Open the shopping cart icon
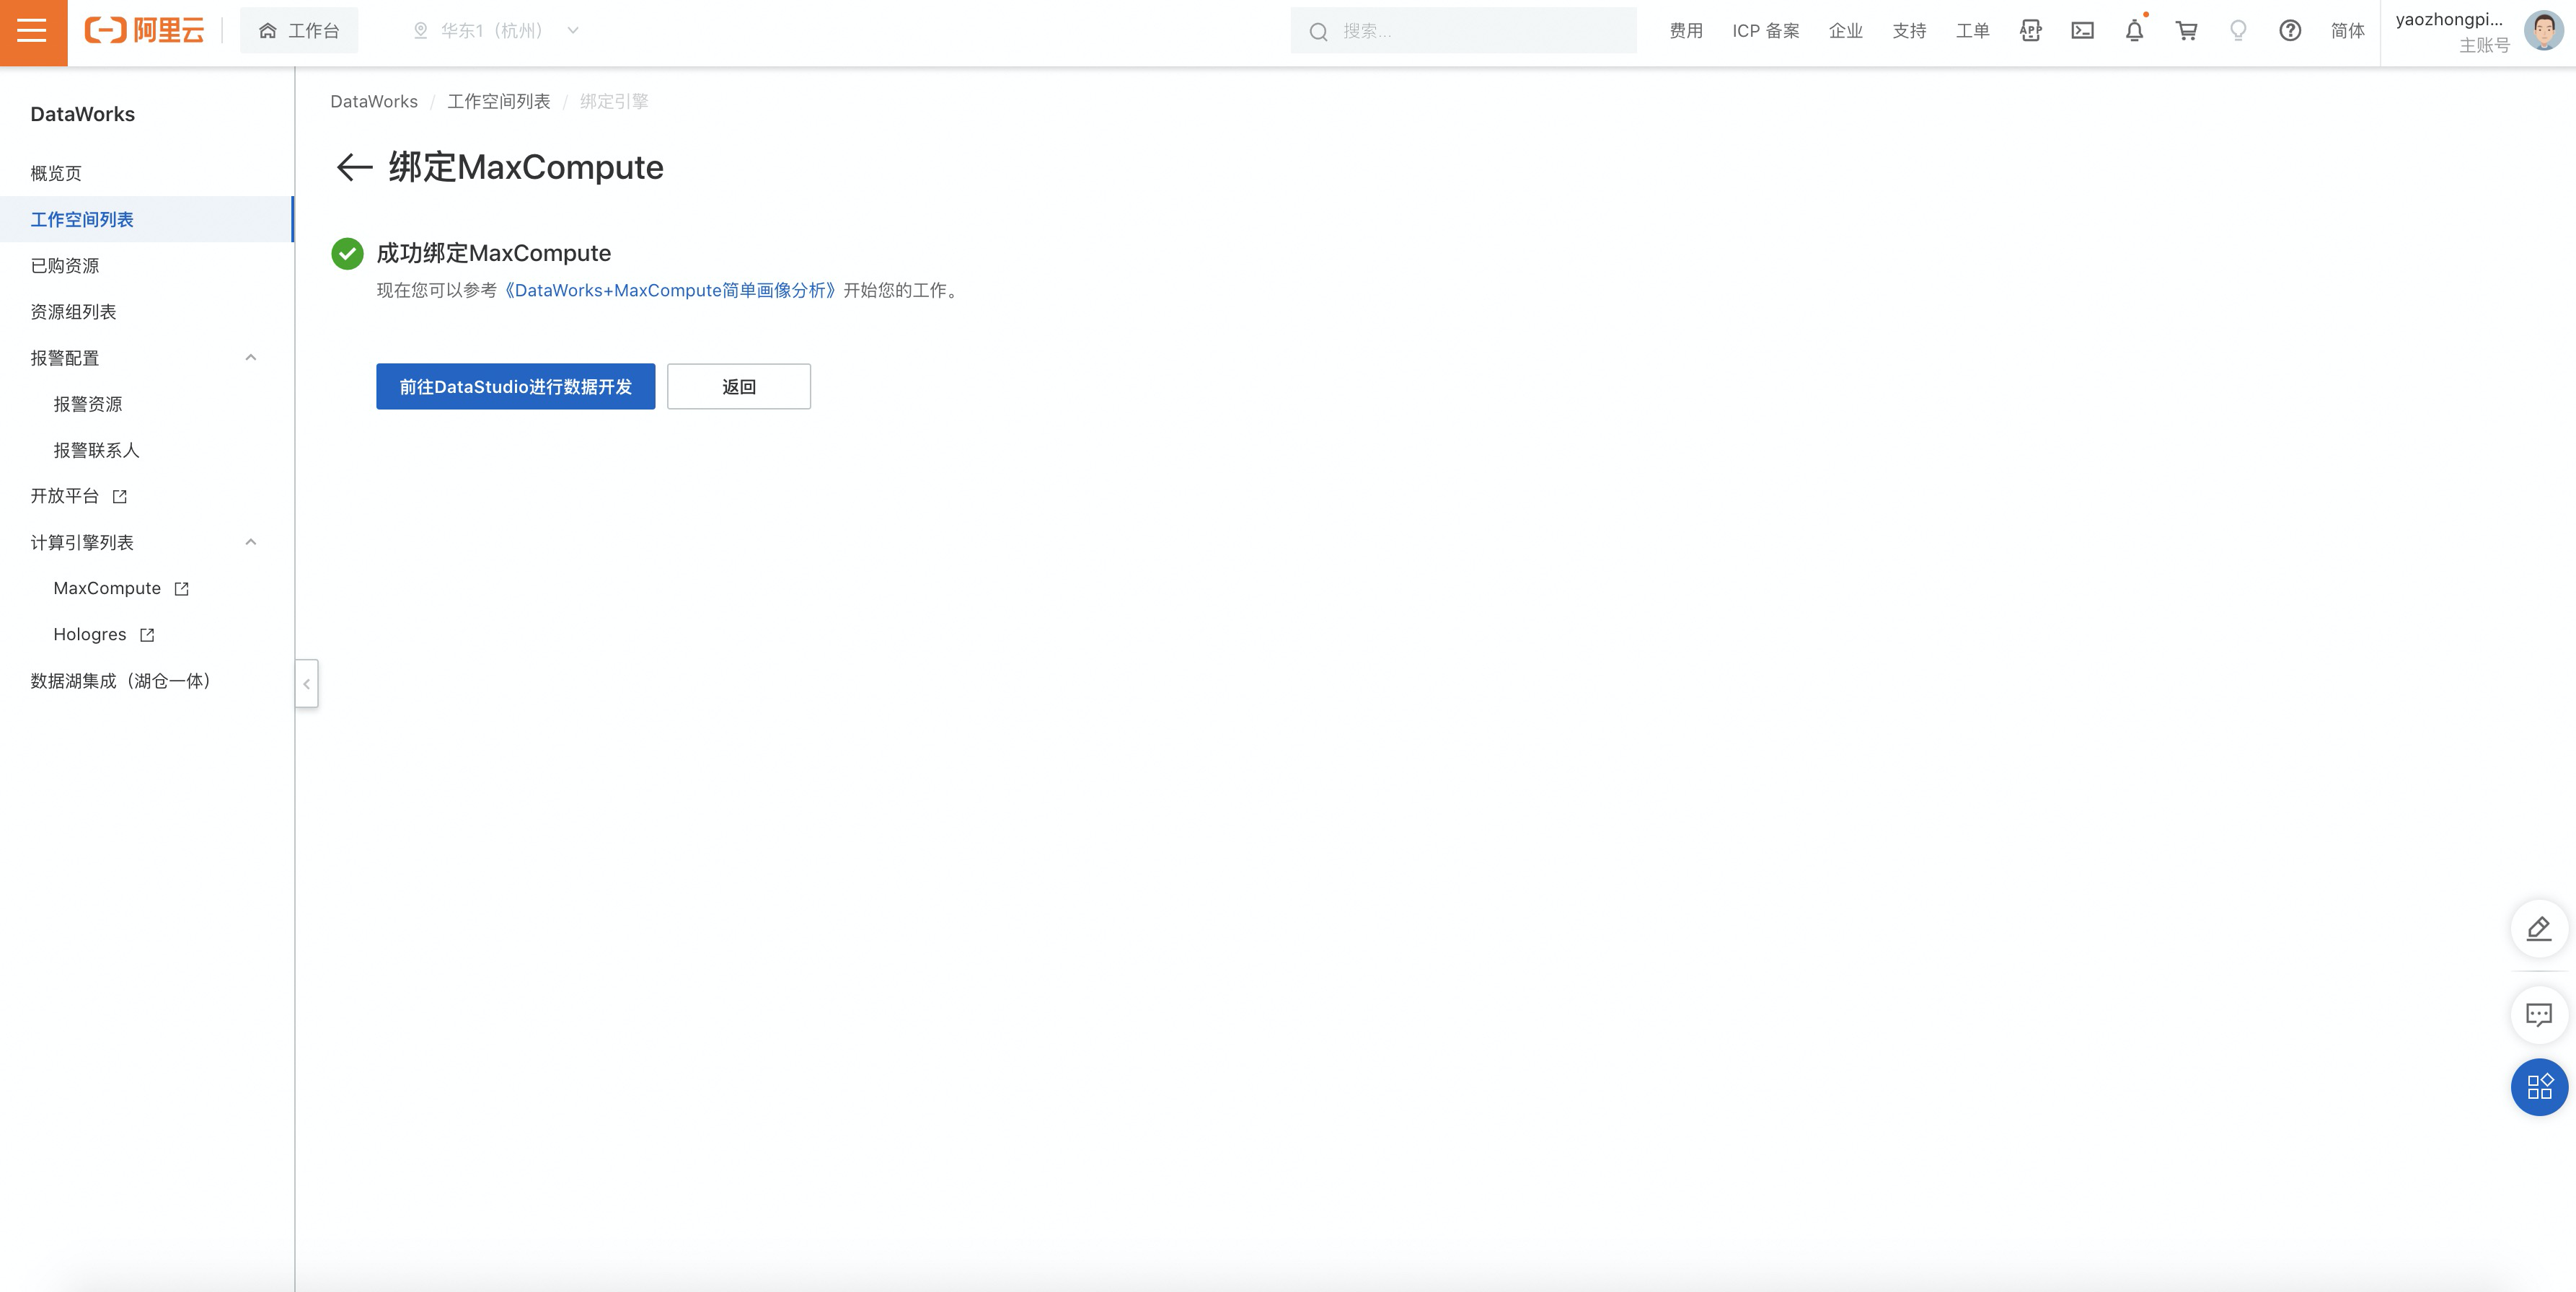The height and width of the screenshot is (1292, 2576). (x=2186, y=31)
